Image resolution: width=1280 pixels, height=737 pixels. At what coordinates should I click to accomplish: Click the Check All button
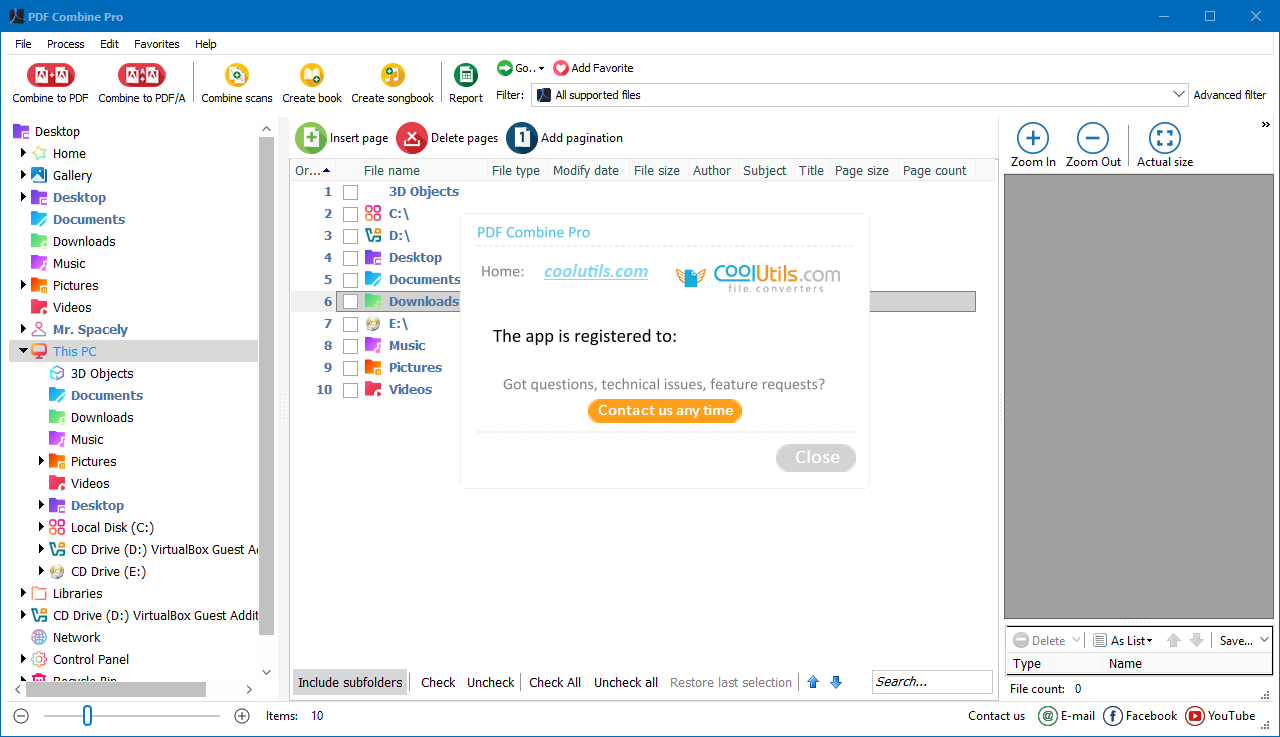[x=555, y=682]
